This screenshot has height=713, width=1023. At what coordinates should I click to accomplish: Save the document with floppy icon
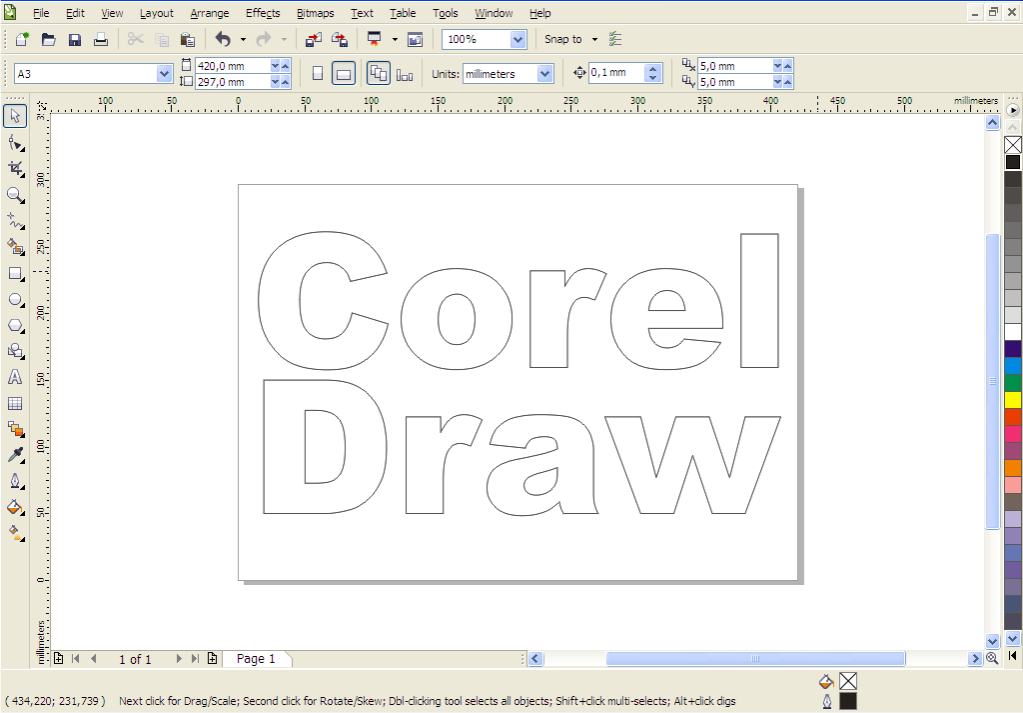point(75,40)
